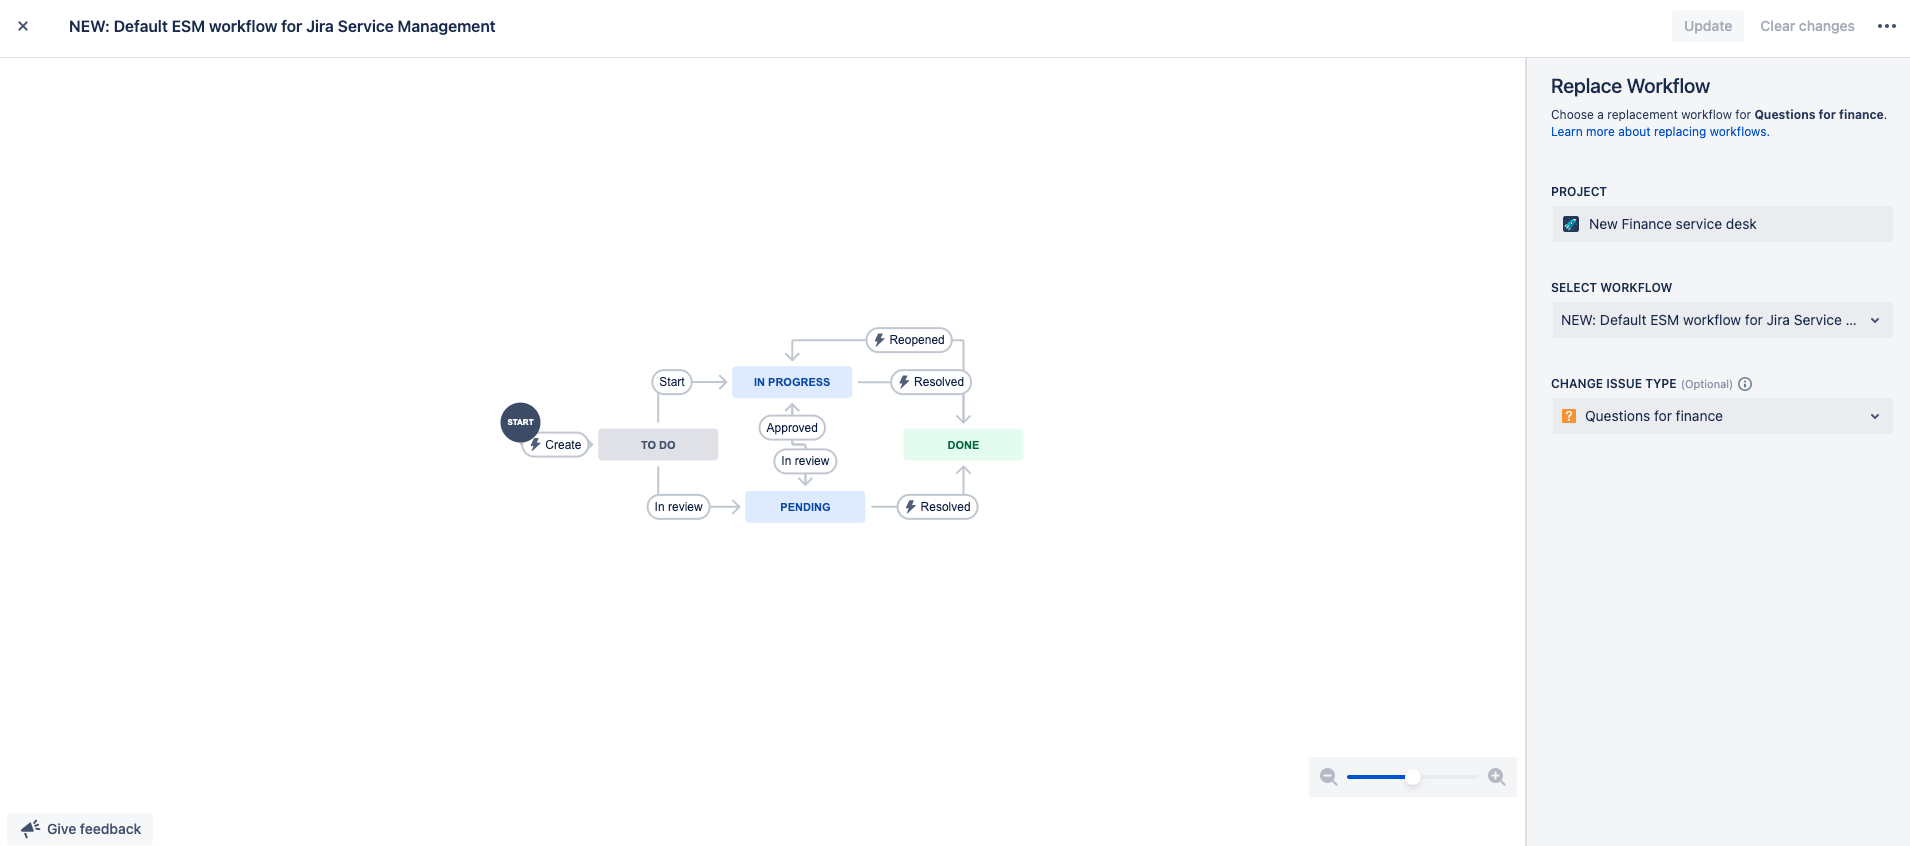The width and height of the screenshot is (1910, 846).
Task: Click the Replace Workflow heading
Action: coord(1630,86)
